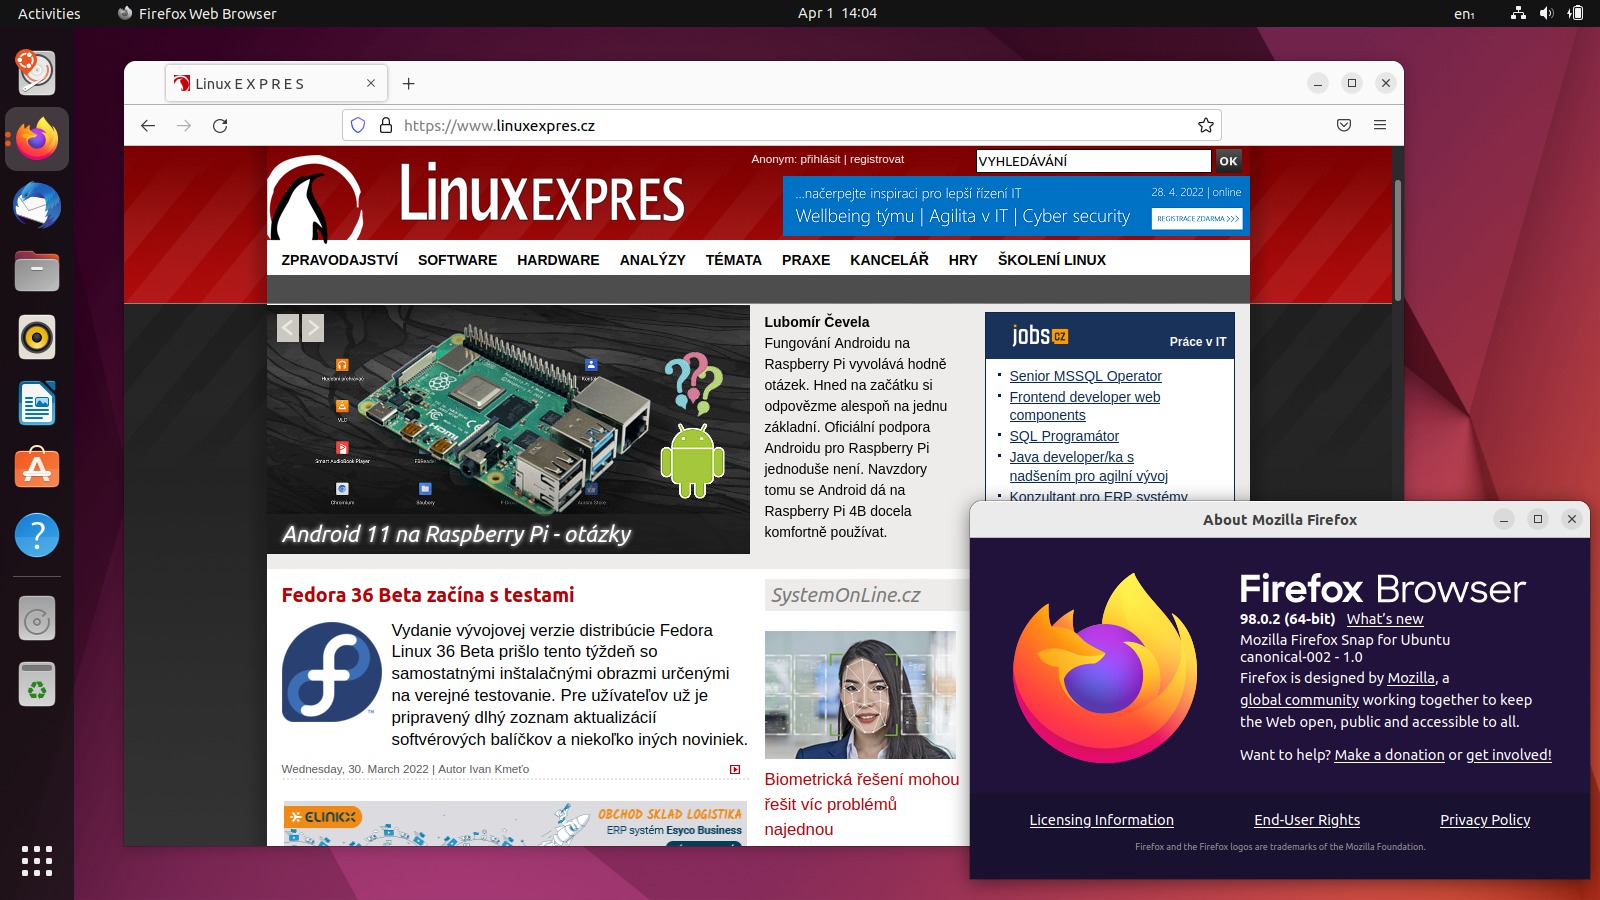Click the OK search button

1228,161
